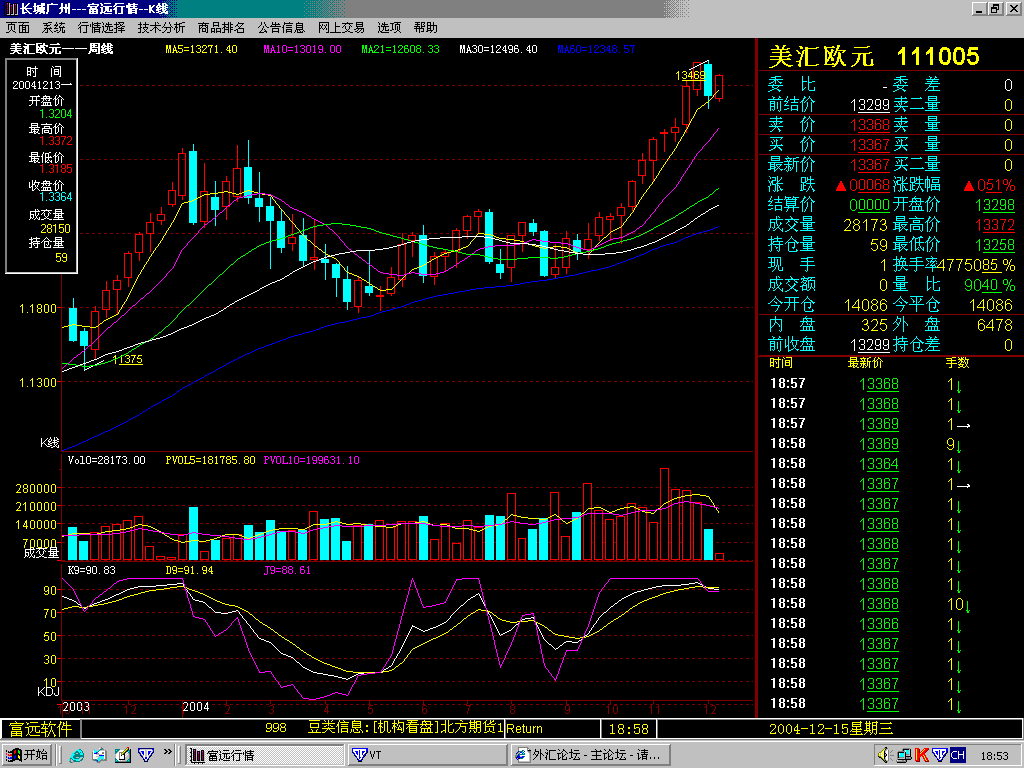Launch Internet Explorer from quick launch

(x=77, y=755)
